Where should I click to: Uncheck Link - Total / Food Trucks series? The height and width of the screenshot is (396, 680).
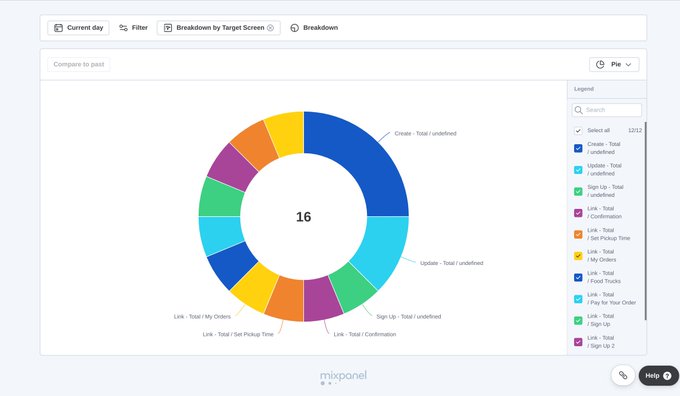pyautogui.click(x=578, y=277)
